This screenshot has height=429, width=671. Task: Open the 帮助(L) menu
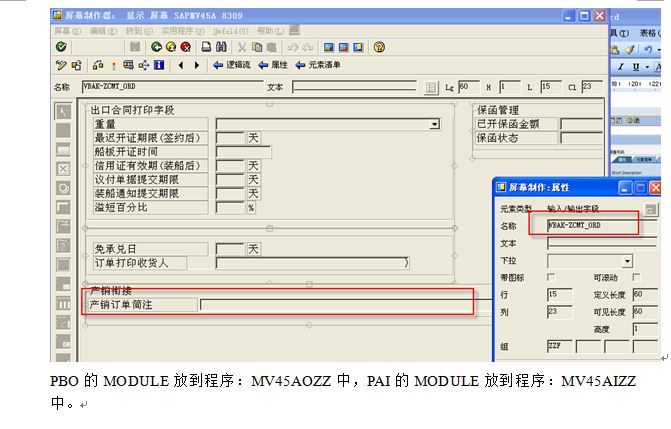pyautogui.click(x=270, y=31)
